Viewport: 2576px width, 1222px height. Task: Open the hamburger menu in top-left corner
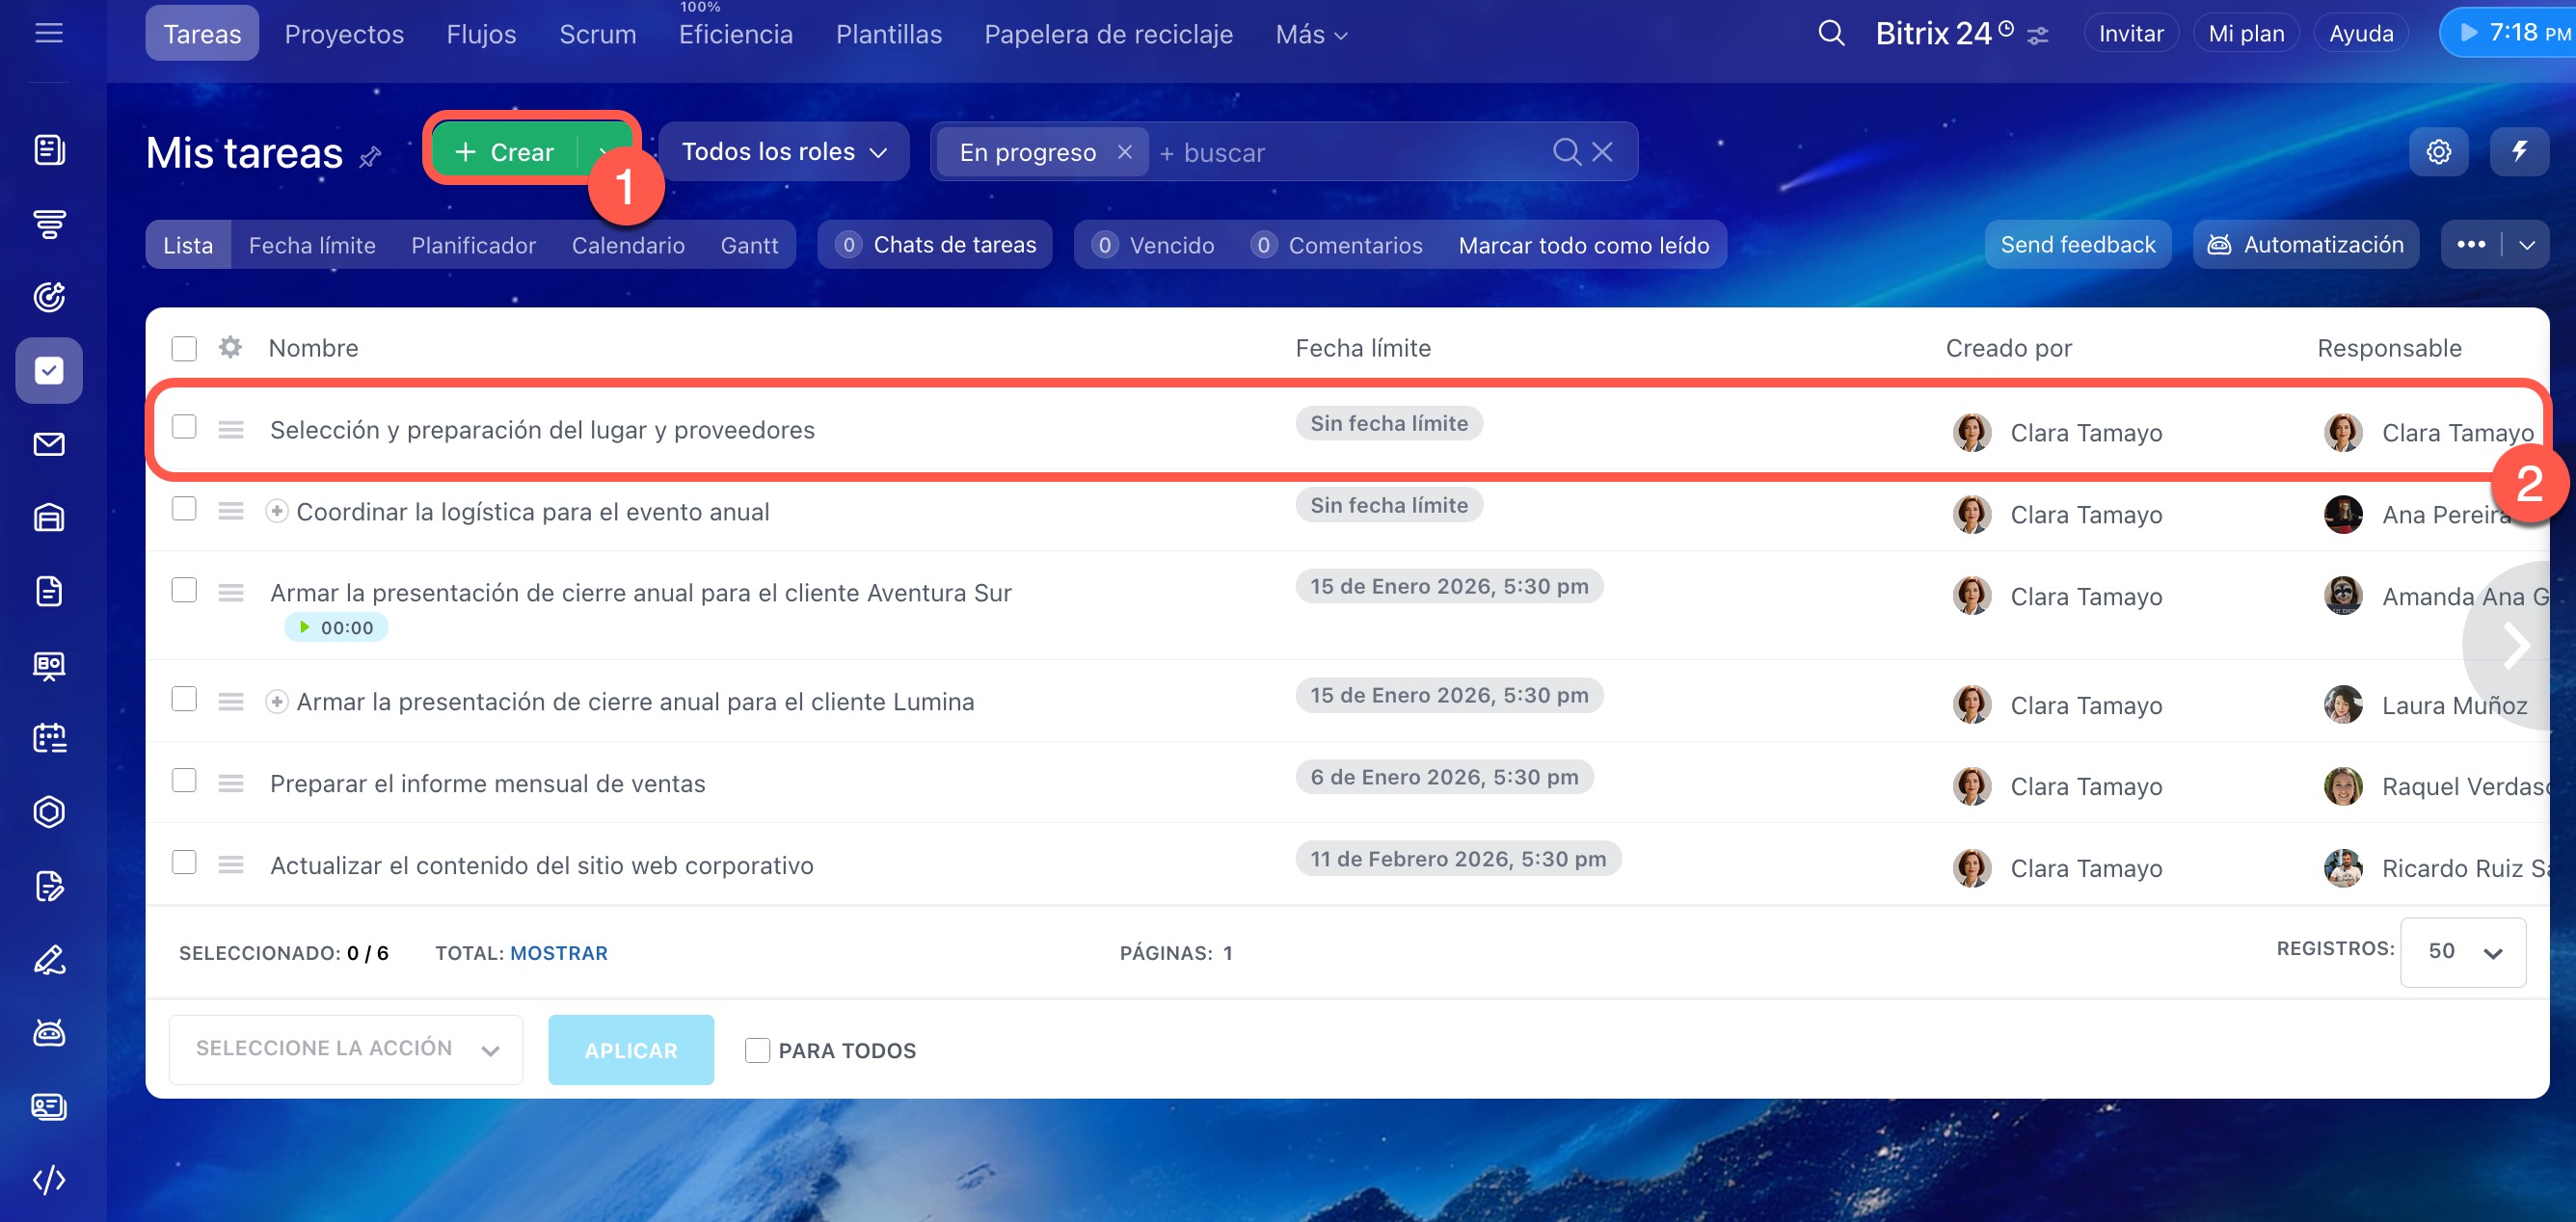point(49,33)
